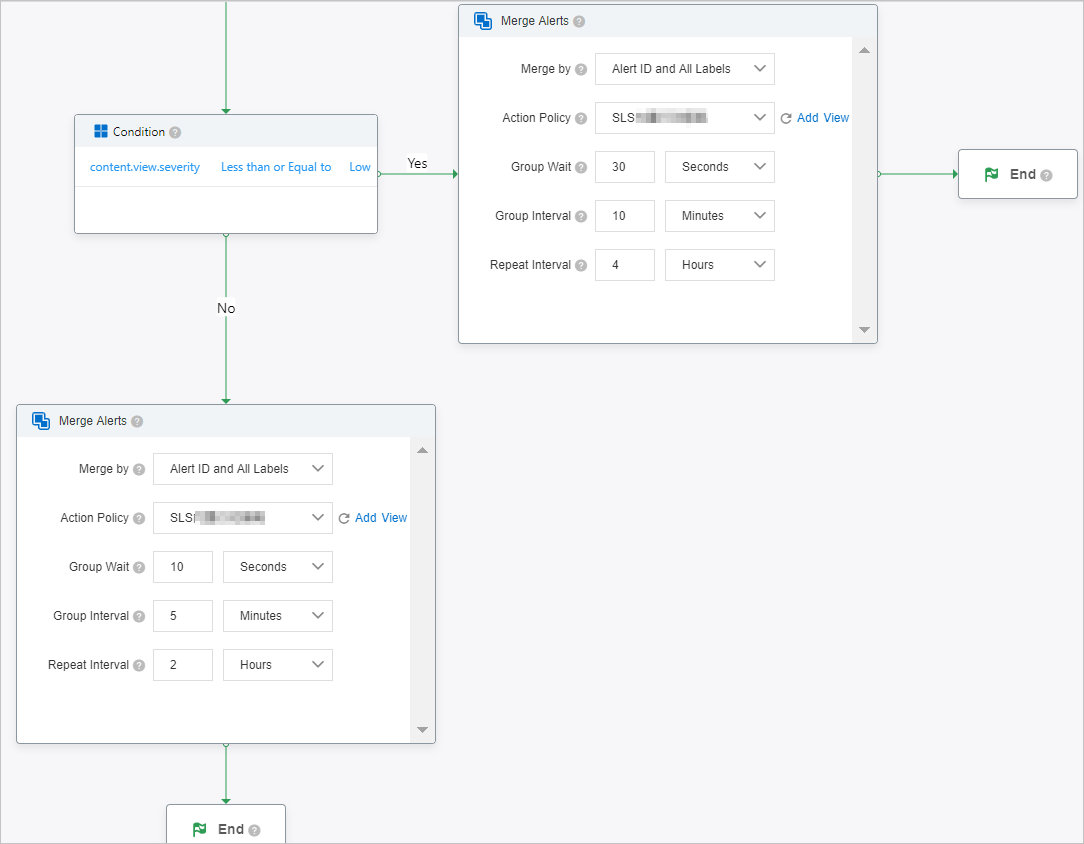Click View link in upper Merge Alerts node
Screen dimensions: 1084x844
(837, 118)
